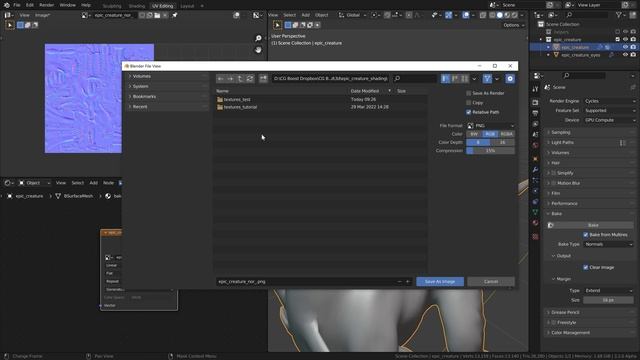Screen dimensions: 640x360
Task: Click the Cancel button in file dialog
Action: tap(491, 282)
